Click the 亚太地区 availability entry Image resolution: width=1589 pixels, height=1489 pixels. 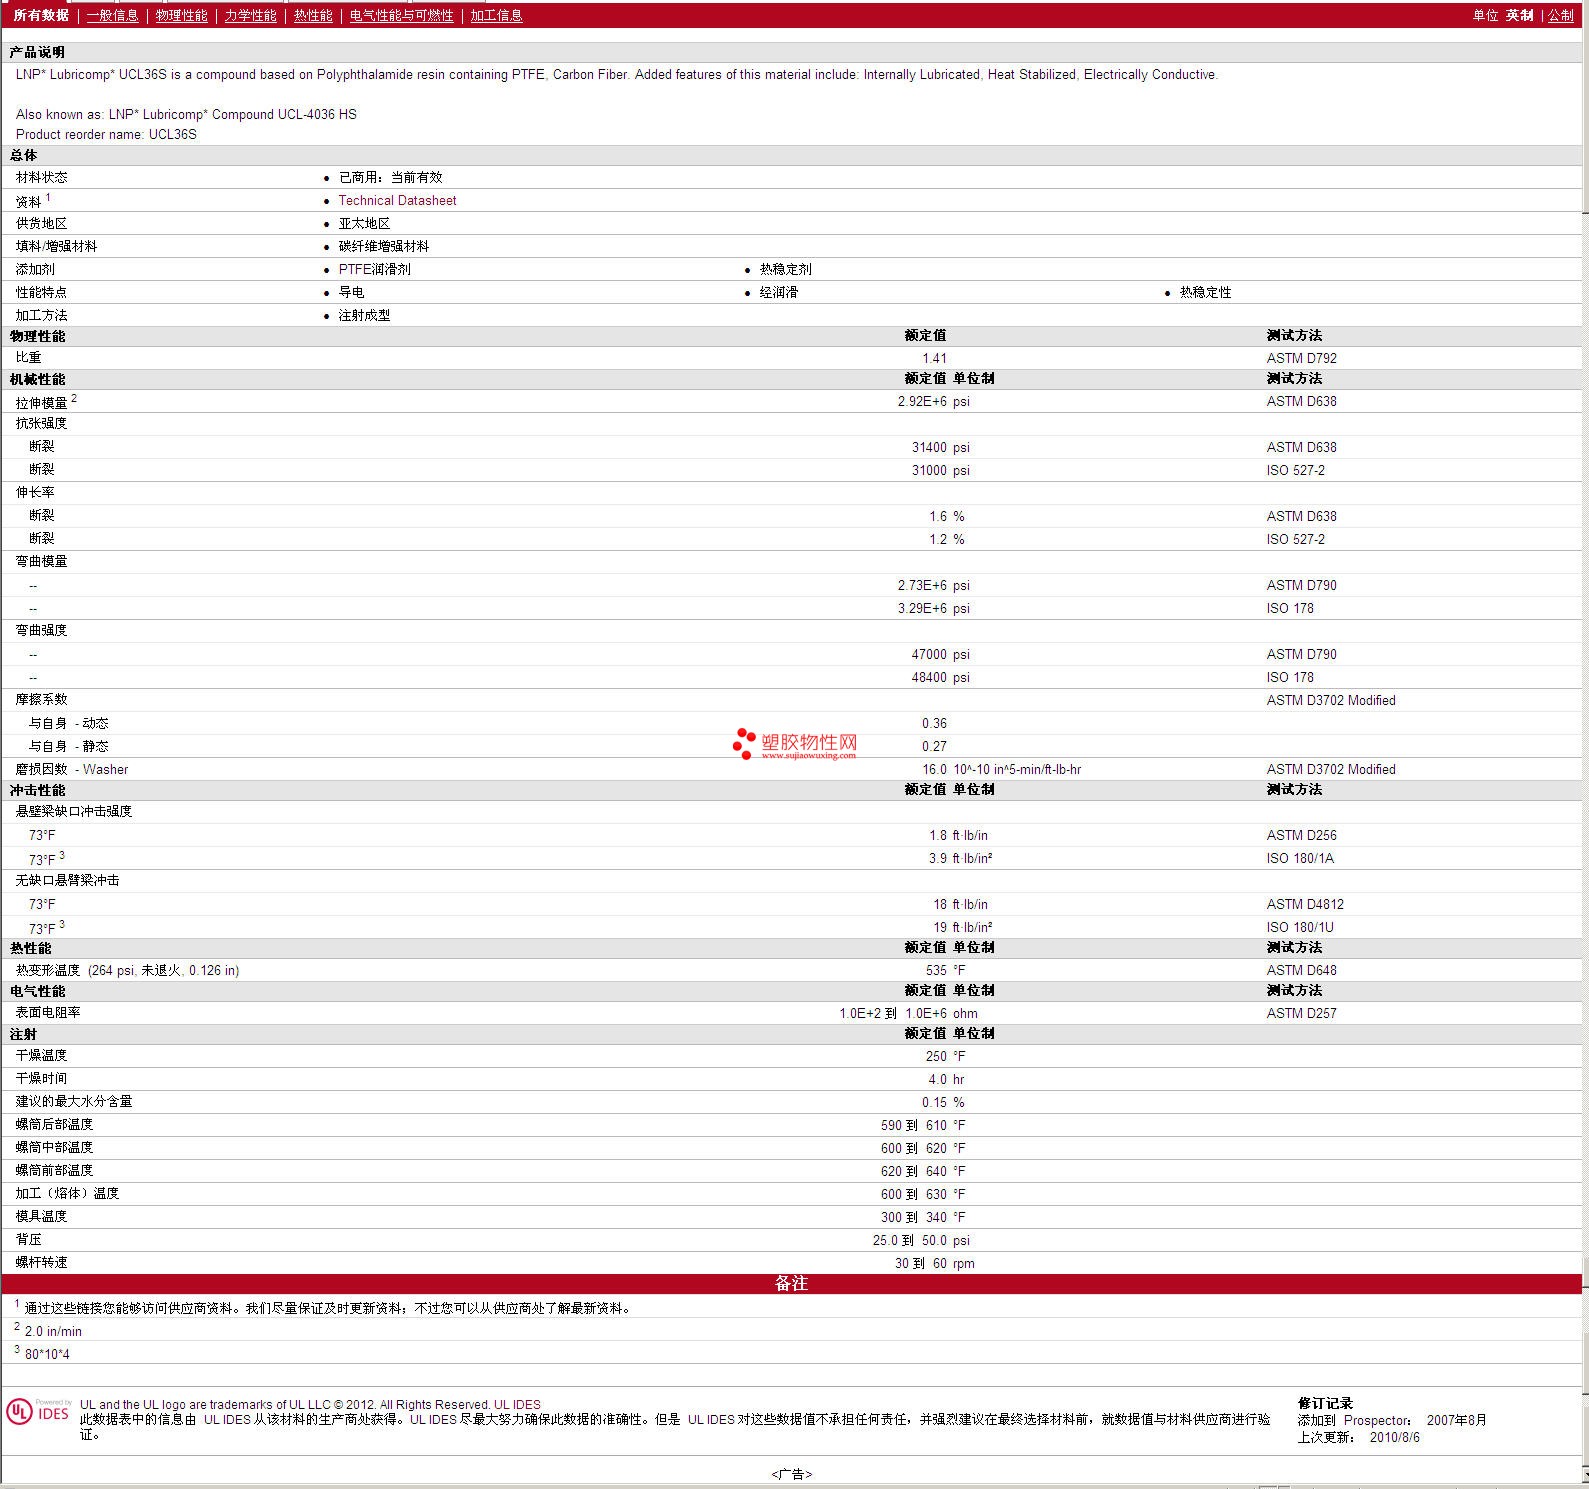(364, 223)
